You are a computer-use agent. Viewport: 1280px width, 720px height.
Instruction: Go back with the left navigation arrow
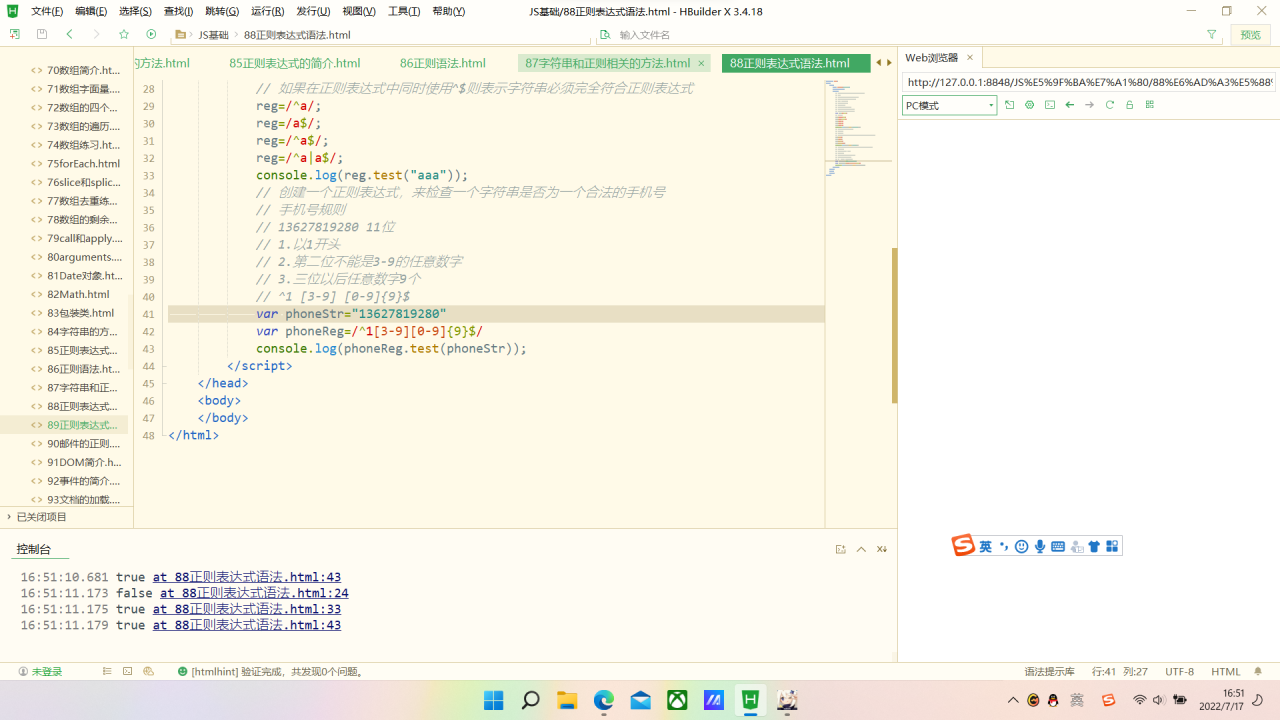coord(69,34)
